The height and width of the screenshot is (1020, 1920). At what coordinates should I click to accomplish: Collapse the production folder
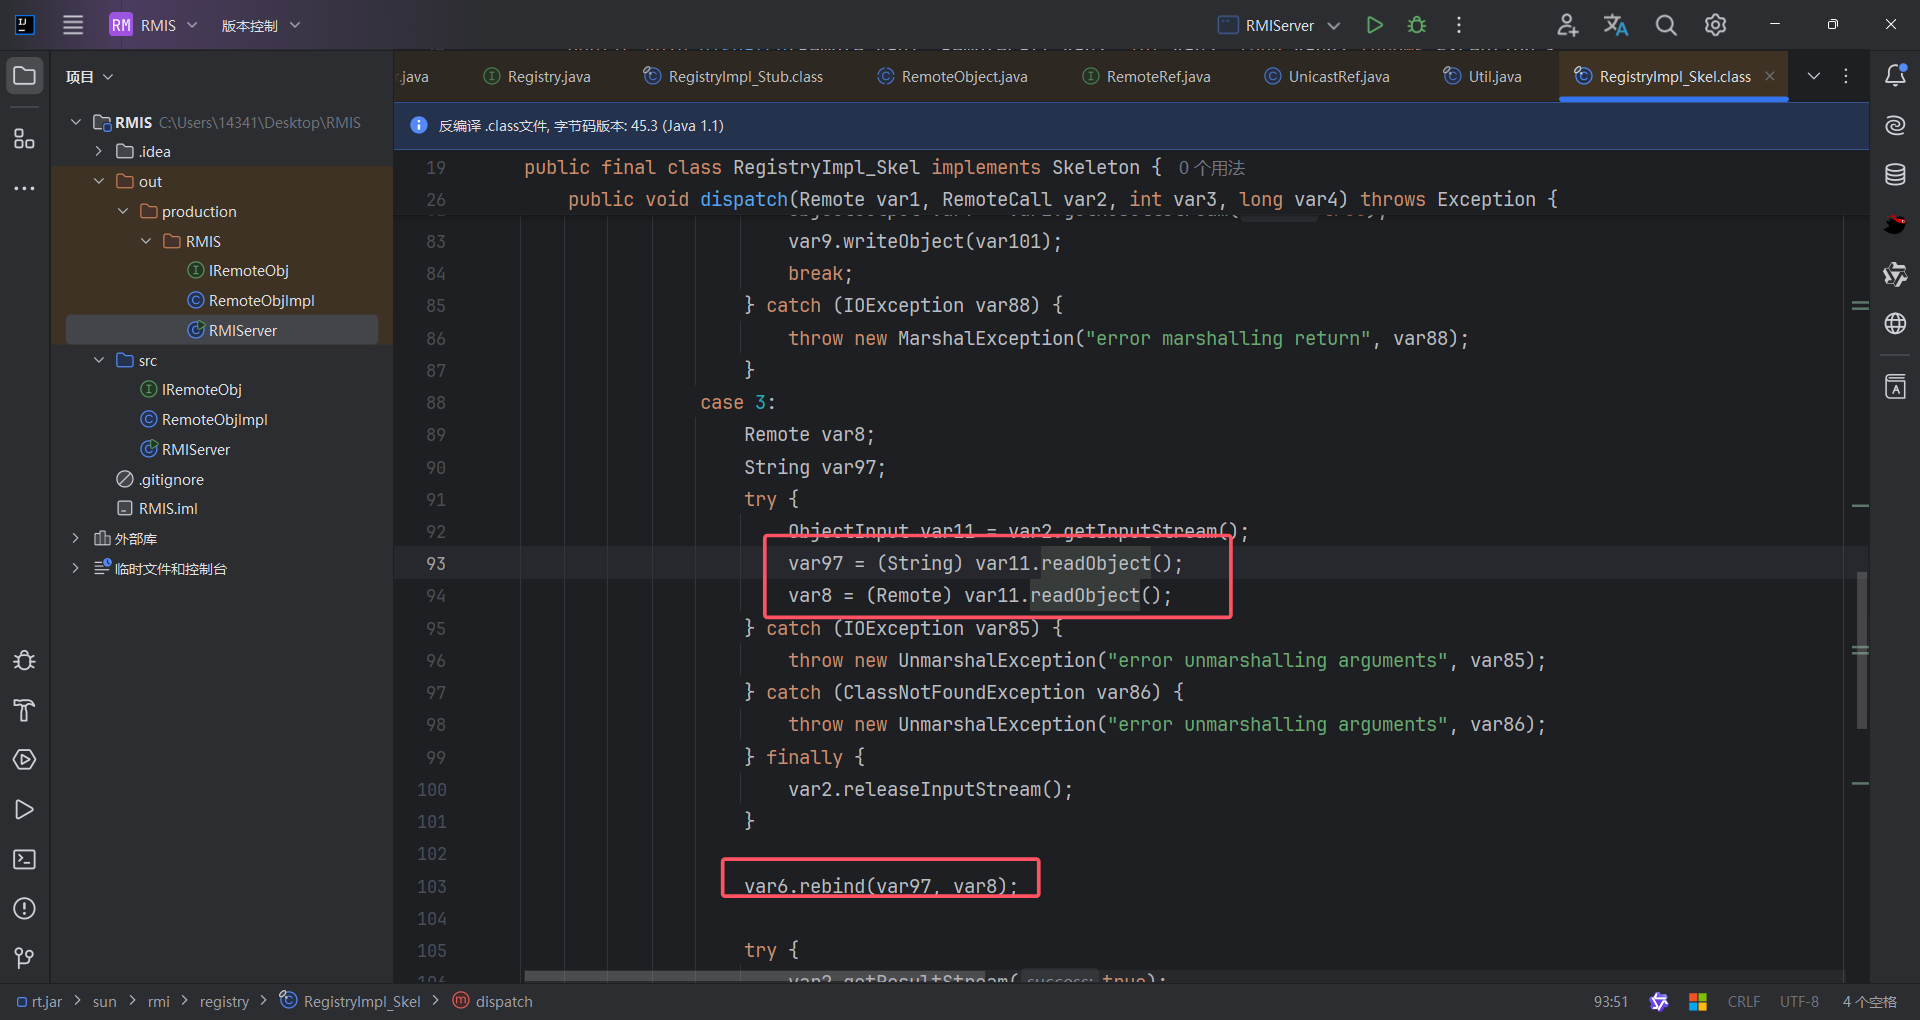pyautogui.click(x=123, y=211)
